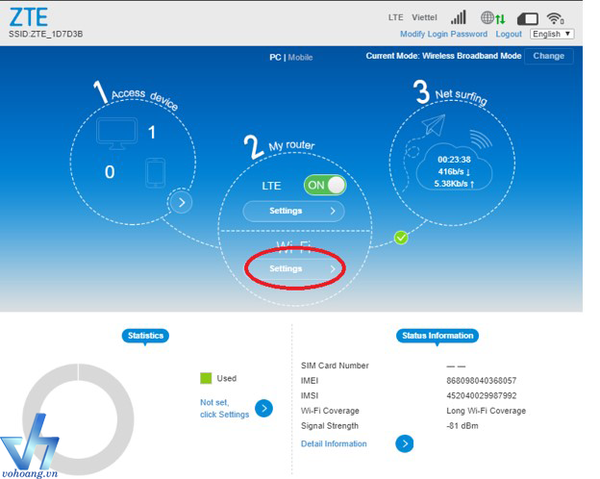
Task: Click the SIM Card Number label
Action: [335, 366]
